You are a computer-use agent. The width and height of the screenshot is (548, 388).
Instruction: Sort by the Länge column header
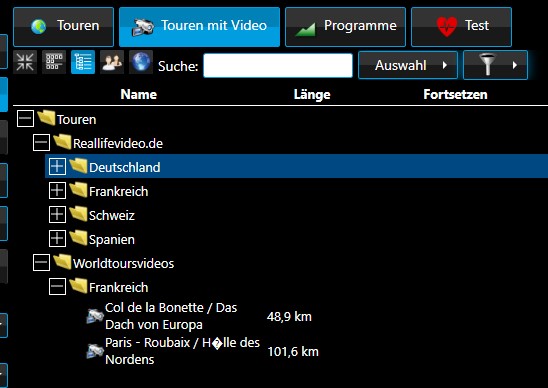point(312,94)
